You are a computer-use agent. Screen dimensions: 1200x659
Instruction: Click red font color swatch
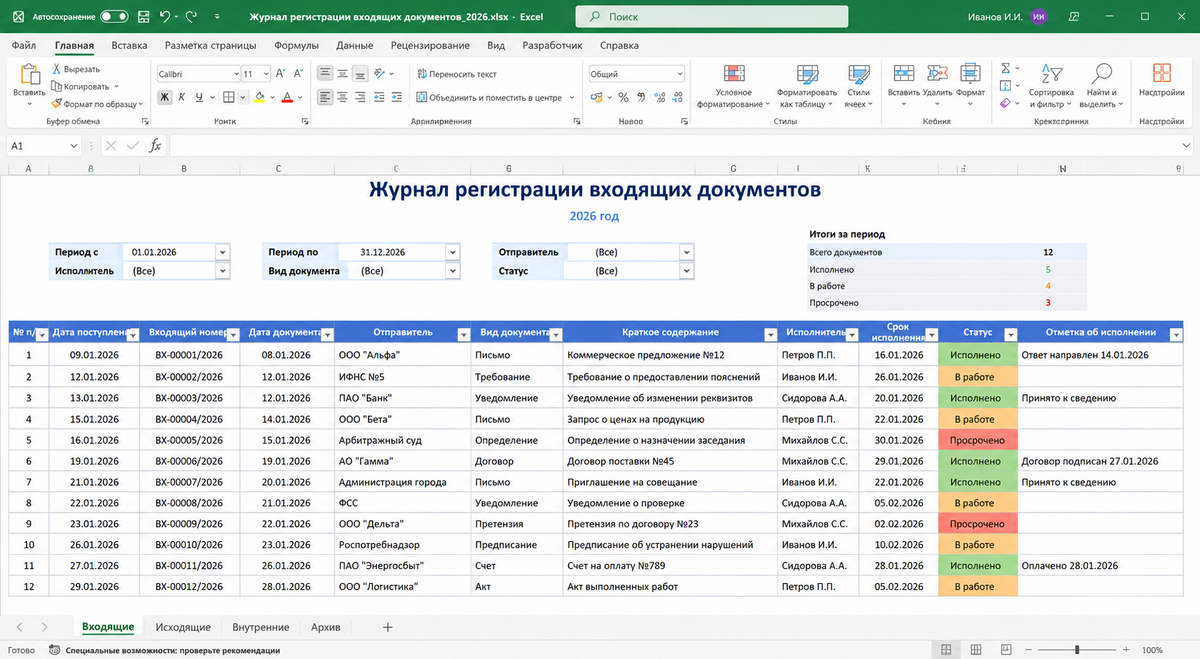[287, 97]
